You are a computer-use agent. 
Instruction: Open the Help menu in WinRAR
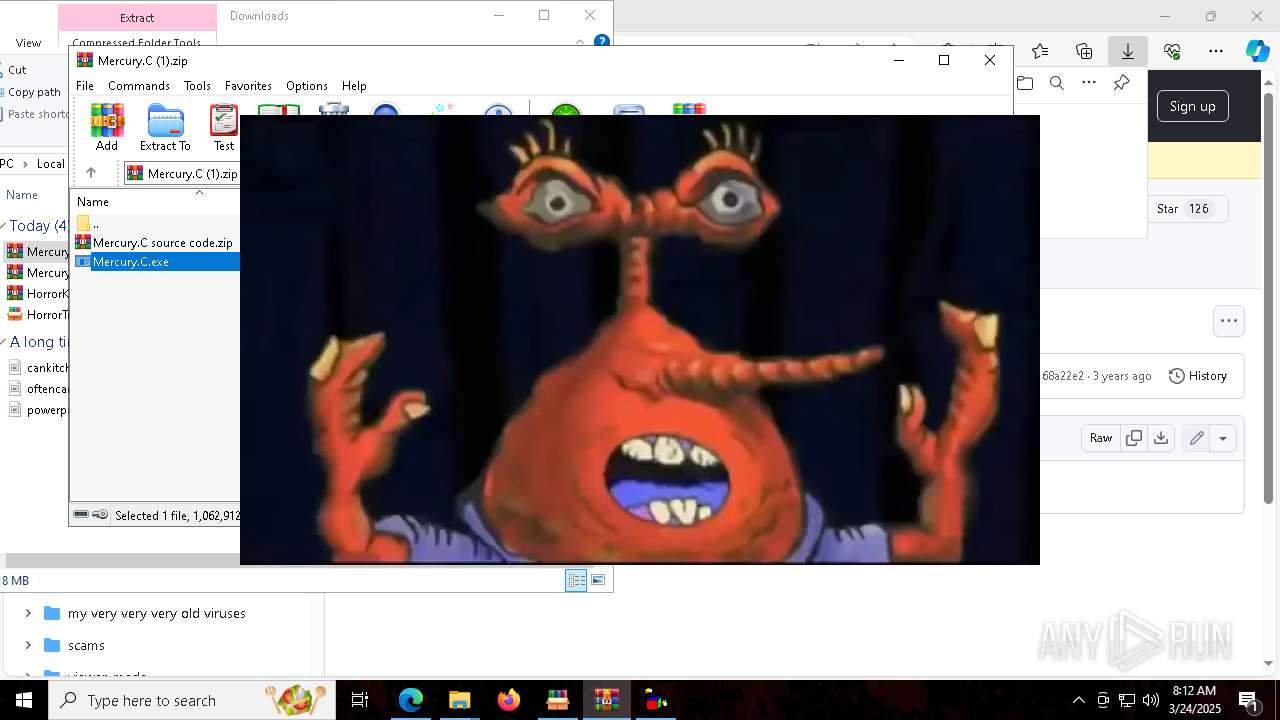pos(354,86)
